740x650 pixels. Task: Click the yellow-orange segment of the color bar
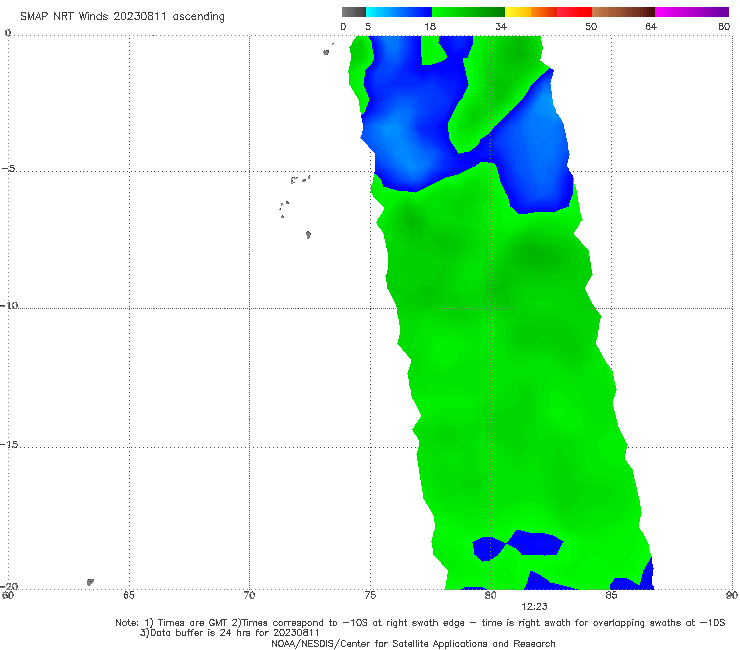pos(531,12)
